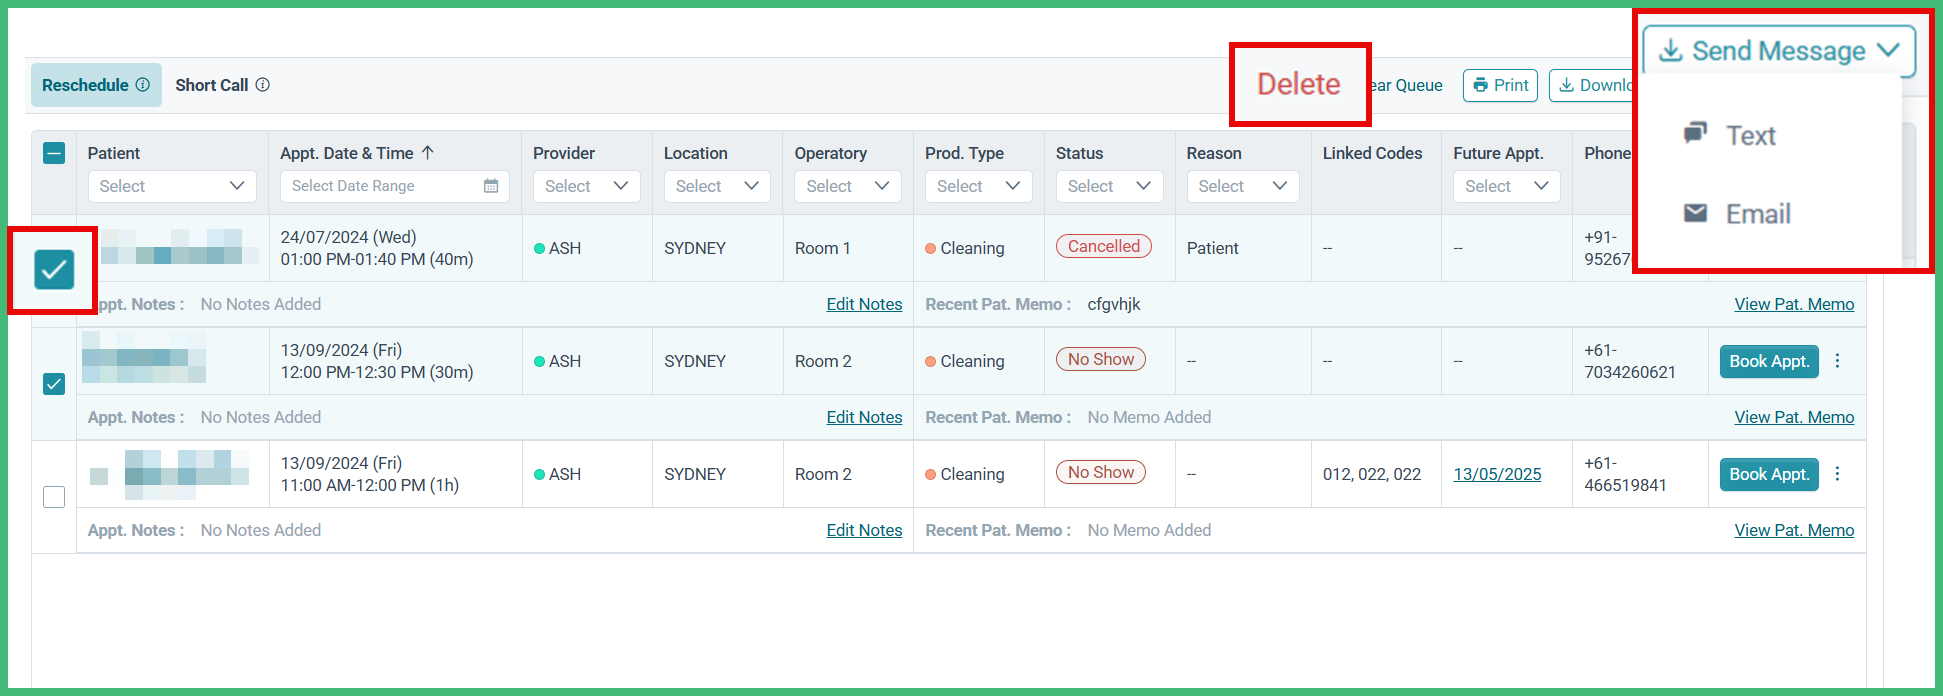Expand the Status filter dropdown

[1110, 186]
